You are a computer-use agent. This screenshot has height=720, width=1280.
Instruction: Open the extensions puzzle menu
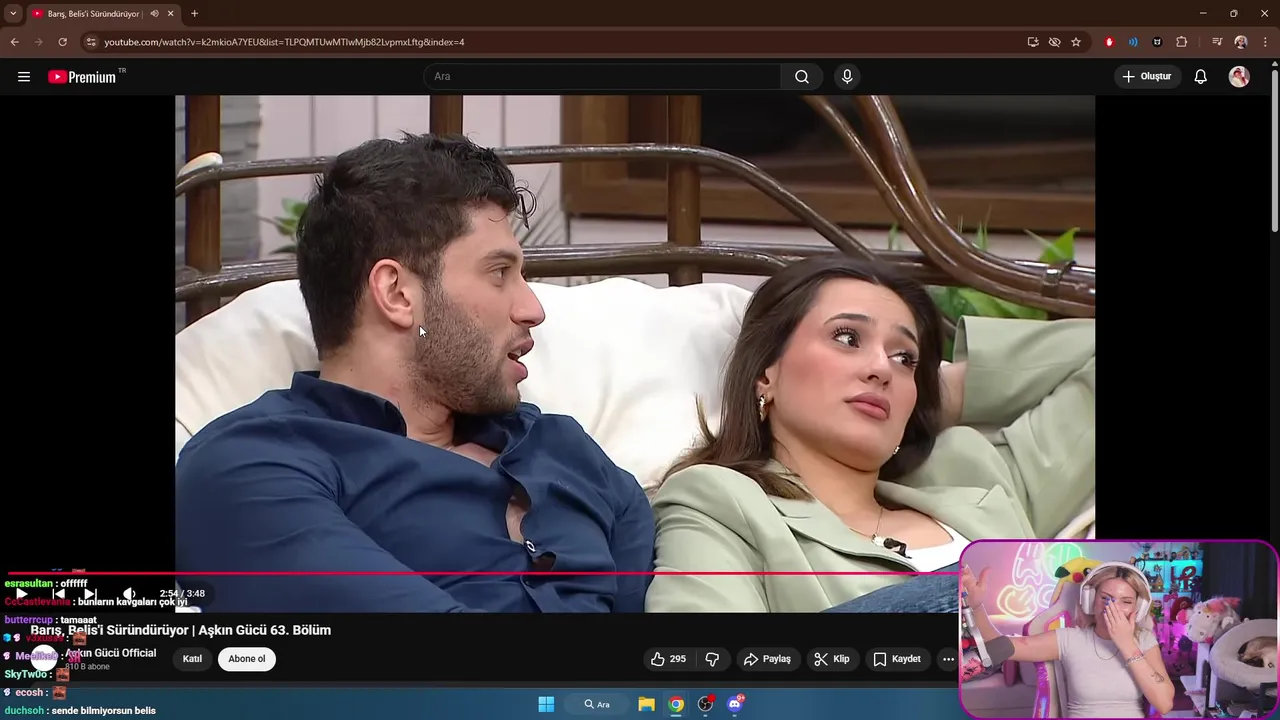pos(1182,42)
